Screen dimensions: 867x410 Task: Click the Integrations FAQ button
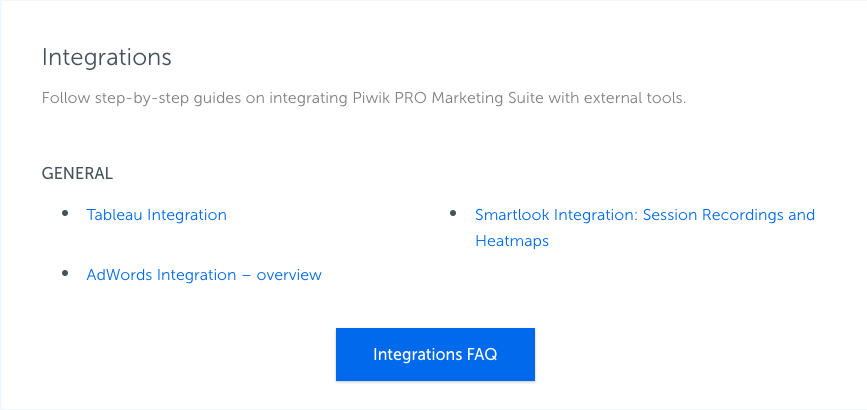click(x=435, y=354)
